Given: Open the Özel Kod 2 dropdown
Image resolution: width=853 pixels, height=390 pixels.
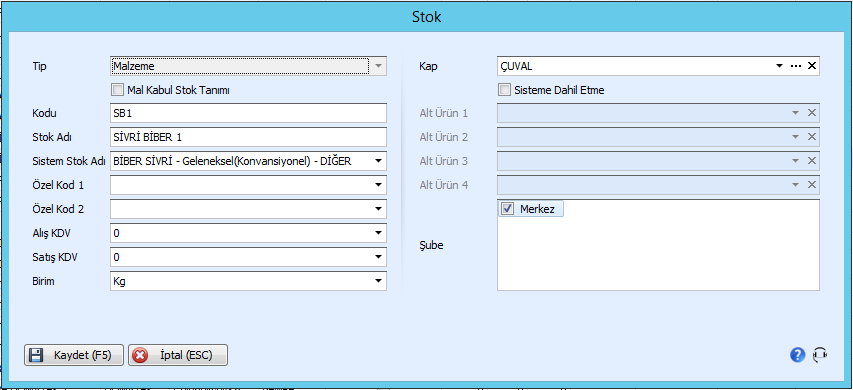Looking at the screenshot, I should 379,209.
